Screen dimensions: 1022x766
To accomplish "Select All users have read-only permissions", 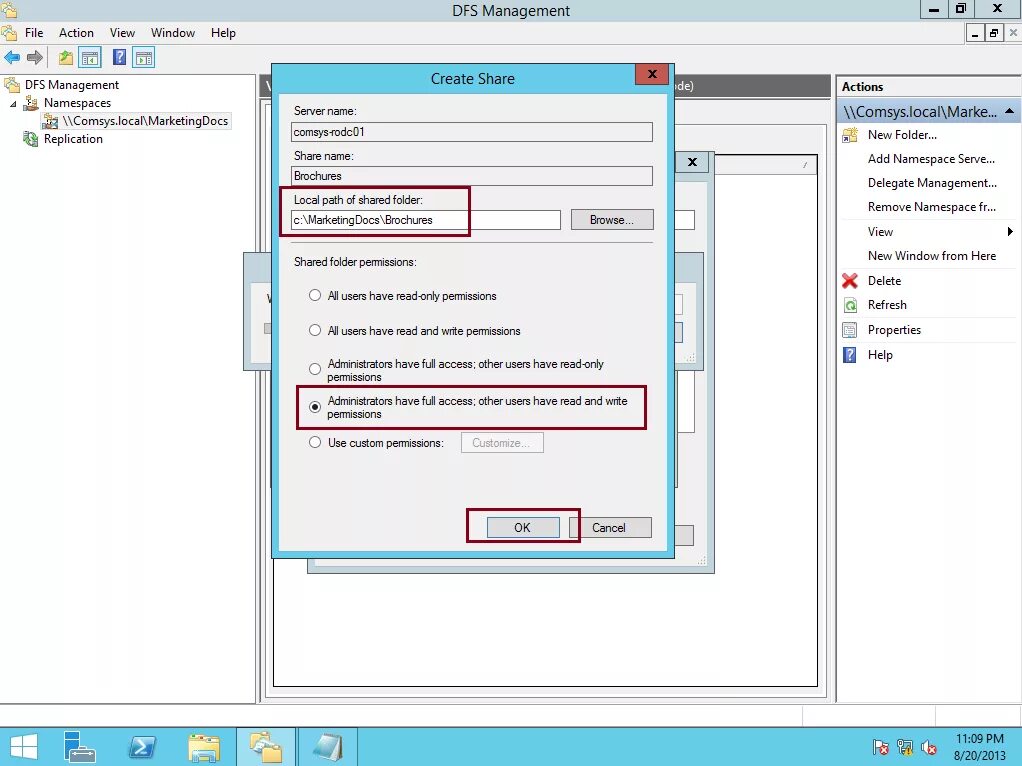I will (315, 296).
